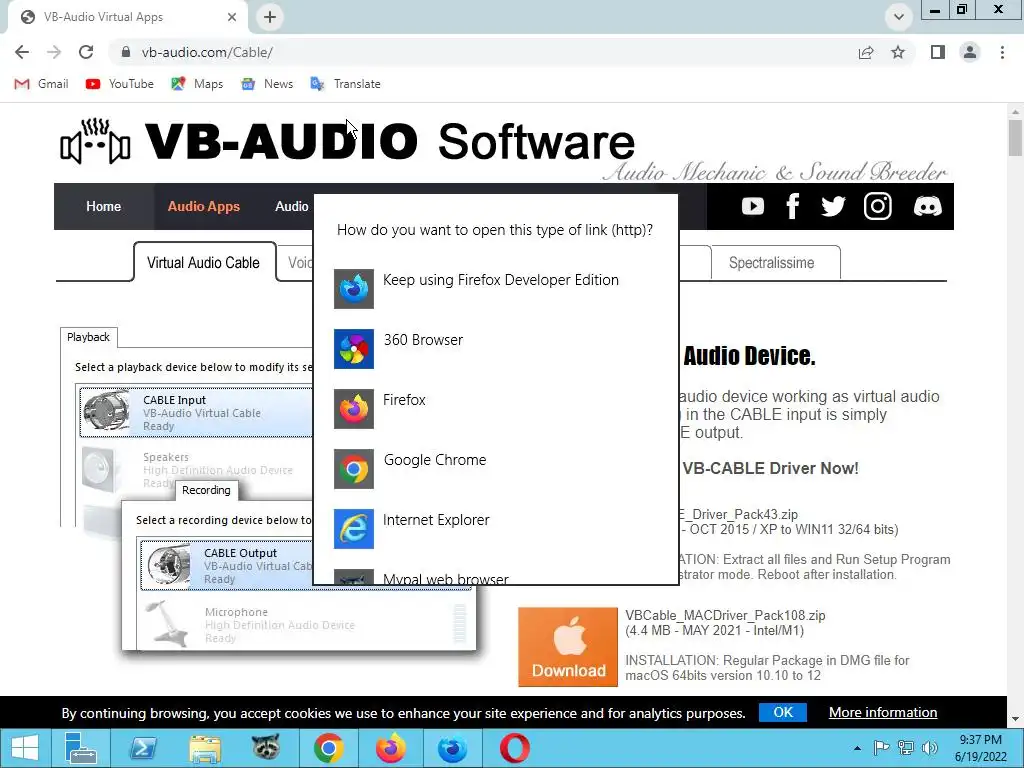Image resolution: width=1024 pixels, height=768 pixels.
Task: Open the Windows Start button
Action: click(x=24, y=748)
